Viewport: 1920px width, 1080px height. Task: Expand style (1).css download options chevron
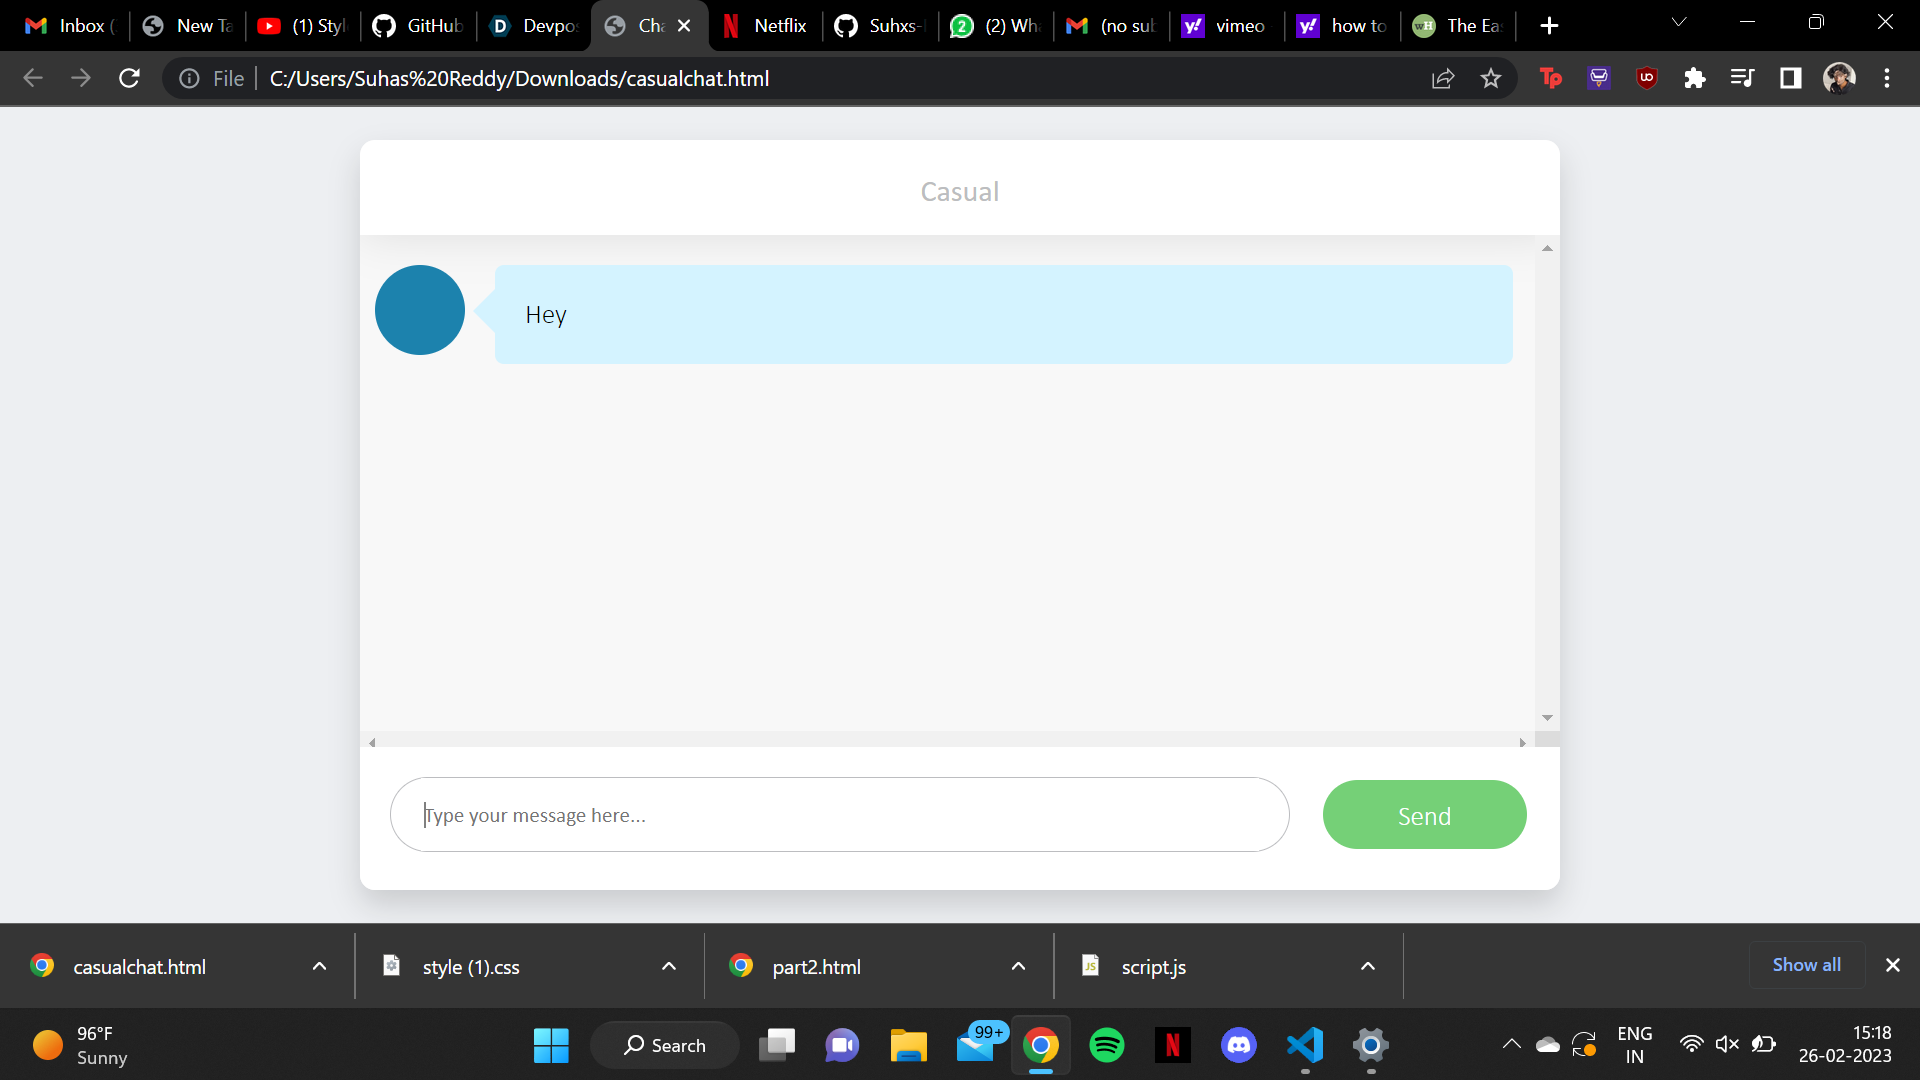coord(669,966)
